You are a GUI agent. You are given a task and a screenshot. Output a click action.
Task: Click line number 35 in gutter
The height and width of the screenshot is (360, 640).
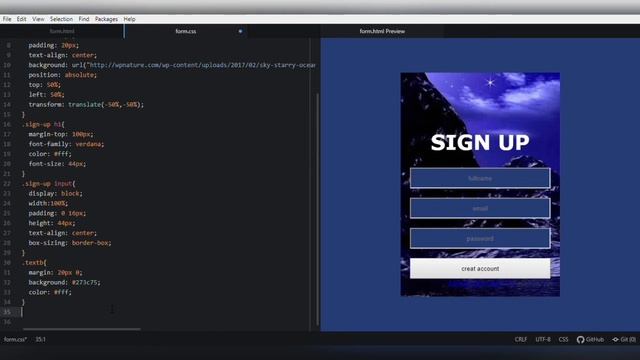pos(7,312)
